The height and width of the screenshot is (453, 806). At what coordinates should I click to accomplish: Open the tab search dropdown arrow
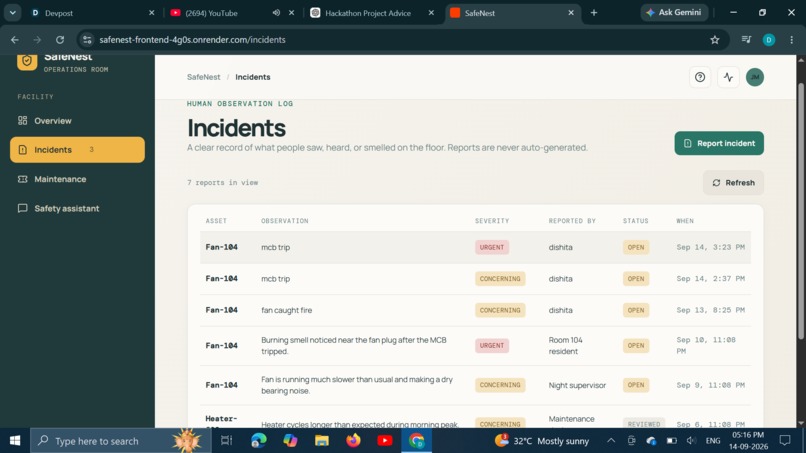[x=12, y=13]
